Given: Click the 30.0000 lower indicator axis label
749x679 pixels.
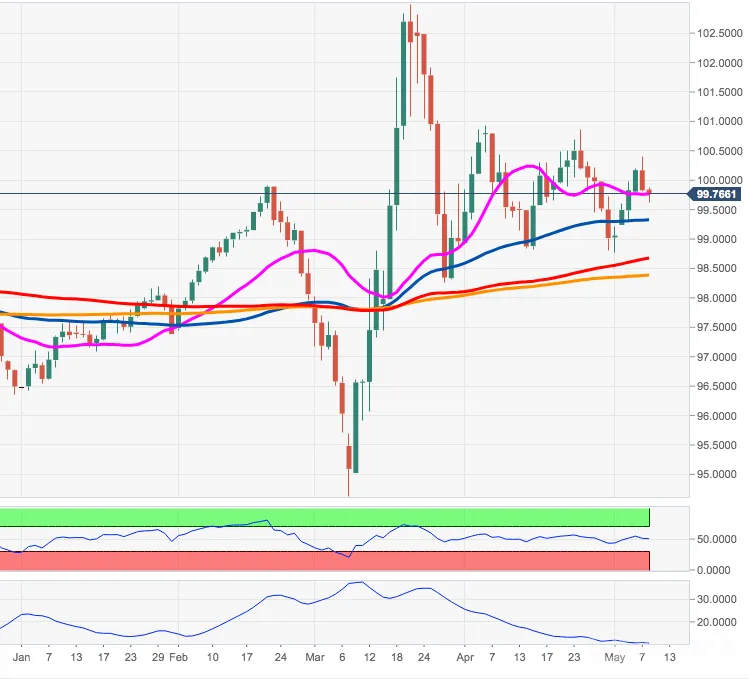Looking at the screenshot, I should (x=717, y=599).
